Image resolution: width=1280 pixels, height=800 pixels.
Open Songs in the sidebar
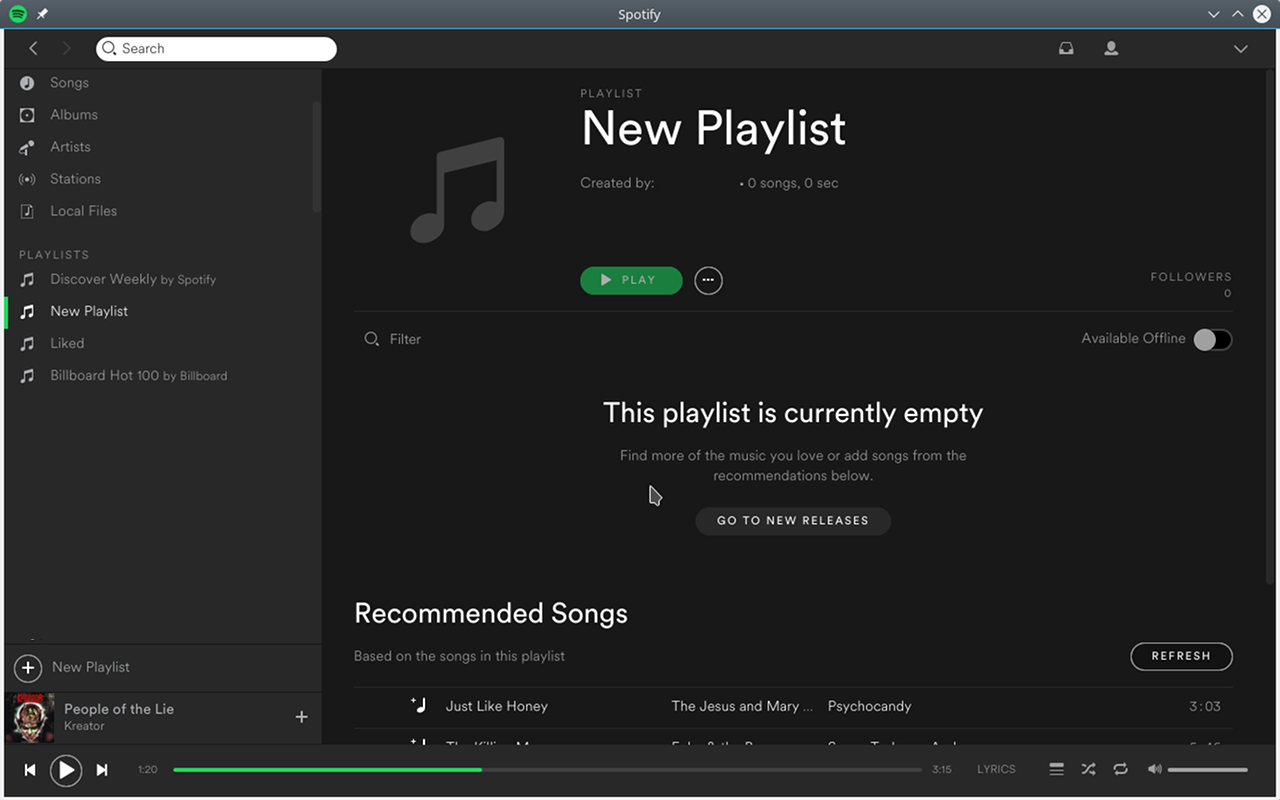pyautogui.click(x=69, y=83)
